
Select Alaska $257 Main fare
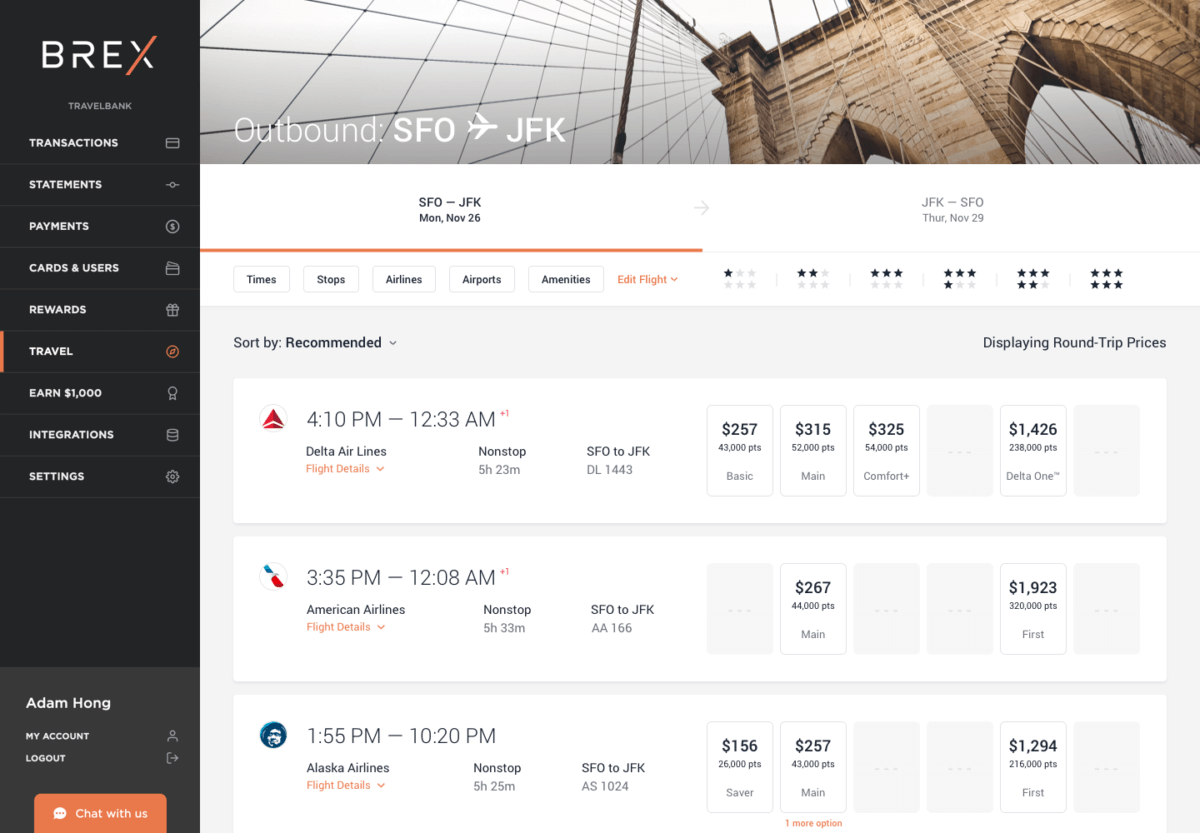pos(813,767)
